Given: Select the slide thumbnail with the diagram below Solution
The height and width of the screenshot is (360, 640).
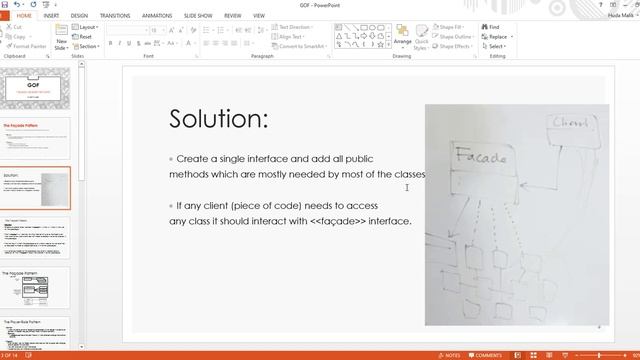Looking at the screenshot, I should (35, 287).
